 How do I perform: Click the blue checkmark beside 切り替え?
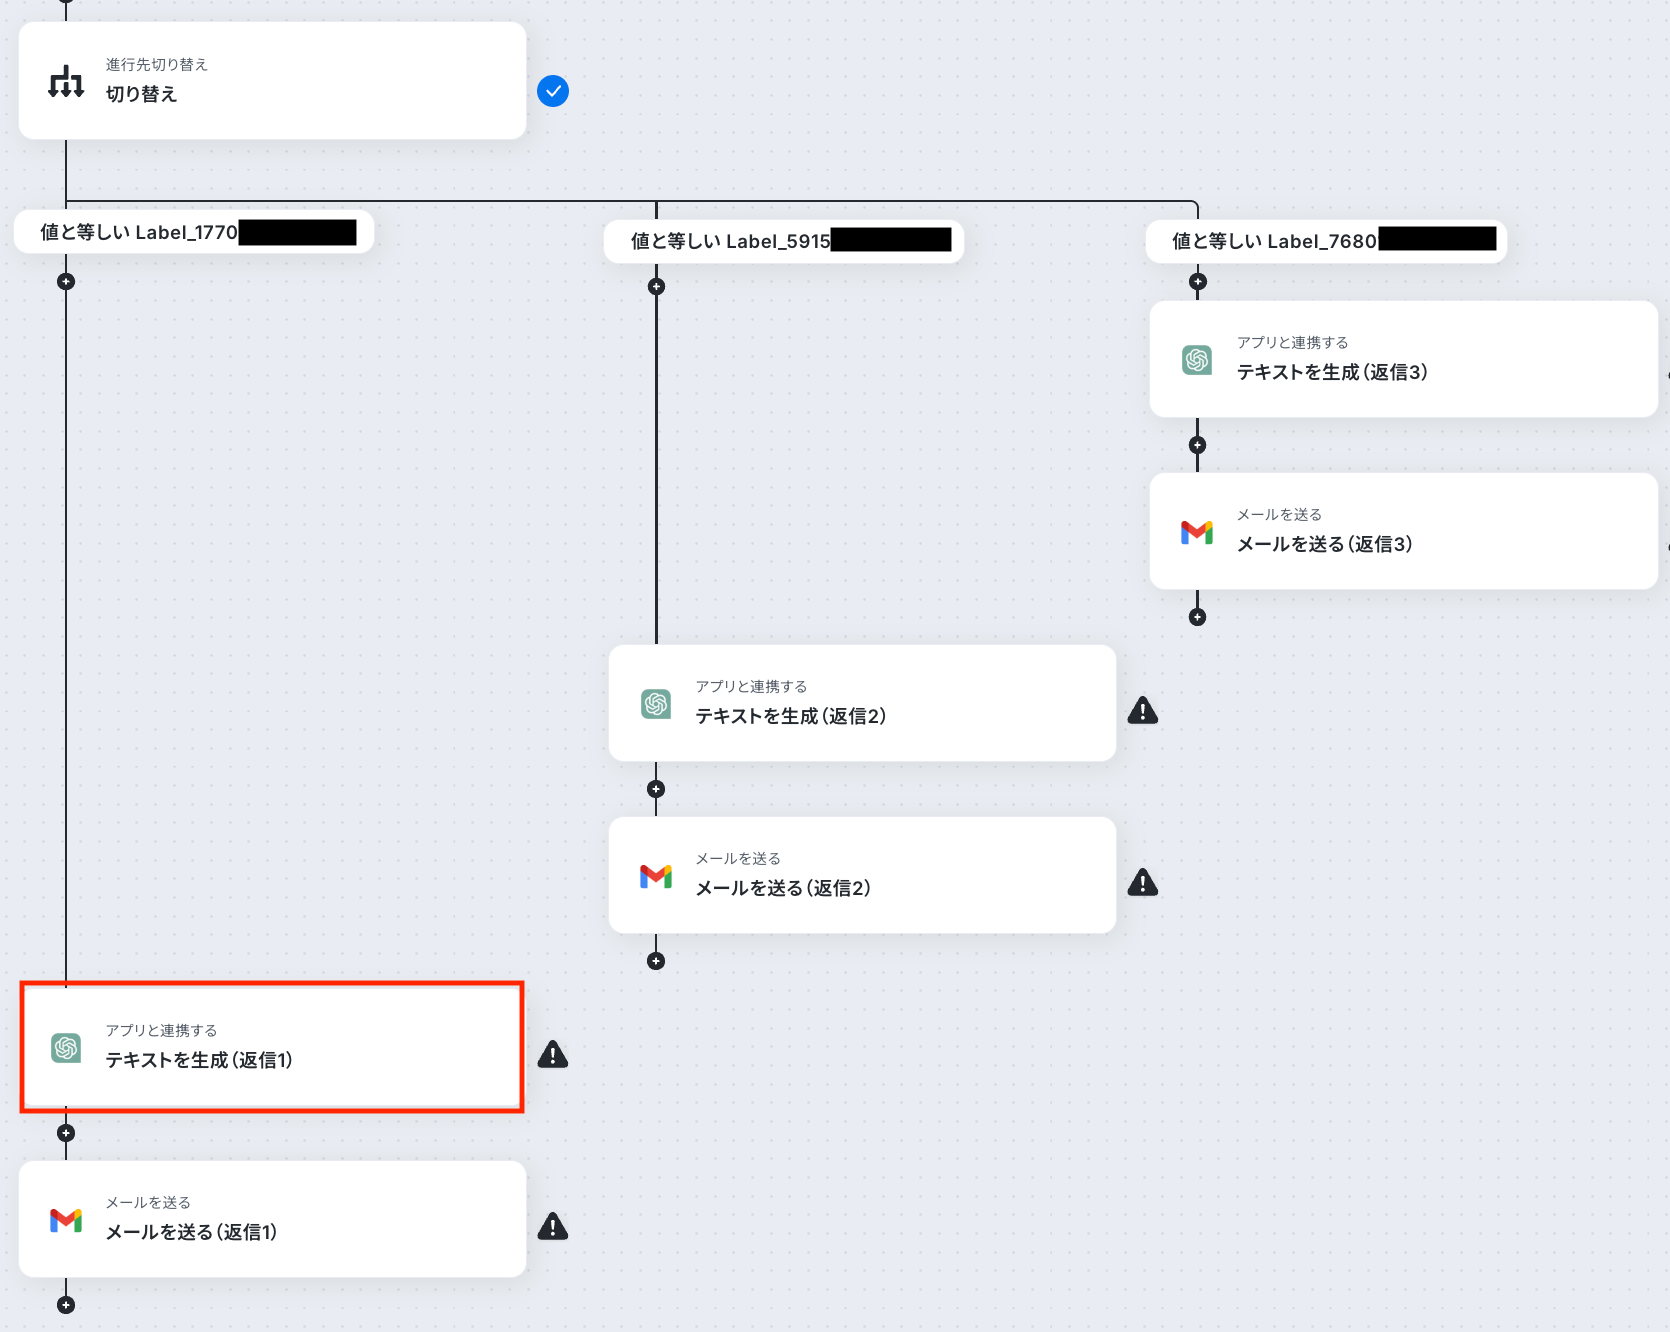(553, 91)
